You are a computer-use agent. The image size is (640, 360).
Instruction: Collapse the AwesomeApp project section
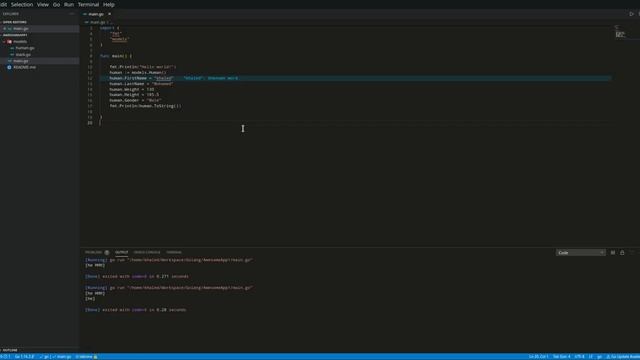coord(15,35)
